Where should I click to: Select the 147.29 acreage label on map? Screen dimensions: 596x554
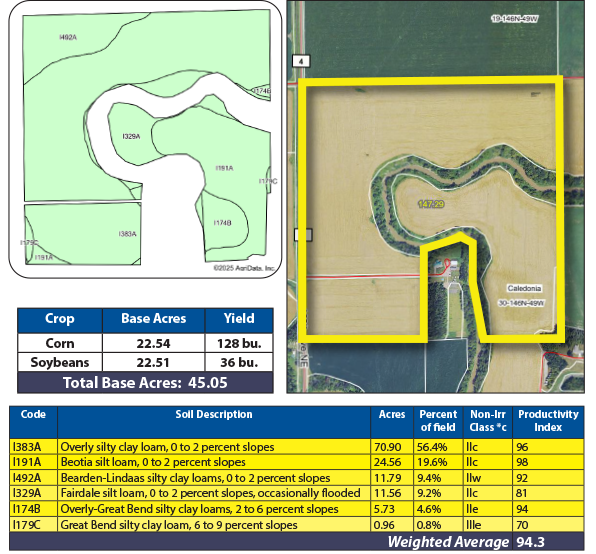pos(431,204)
